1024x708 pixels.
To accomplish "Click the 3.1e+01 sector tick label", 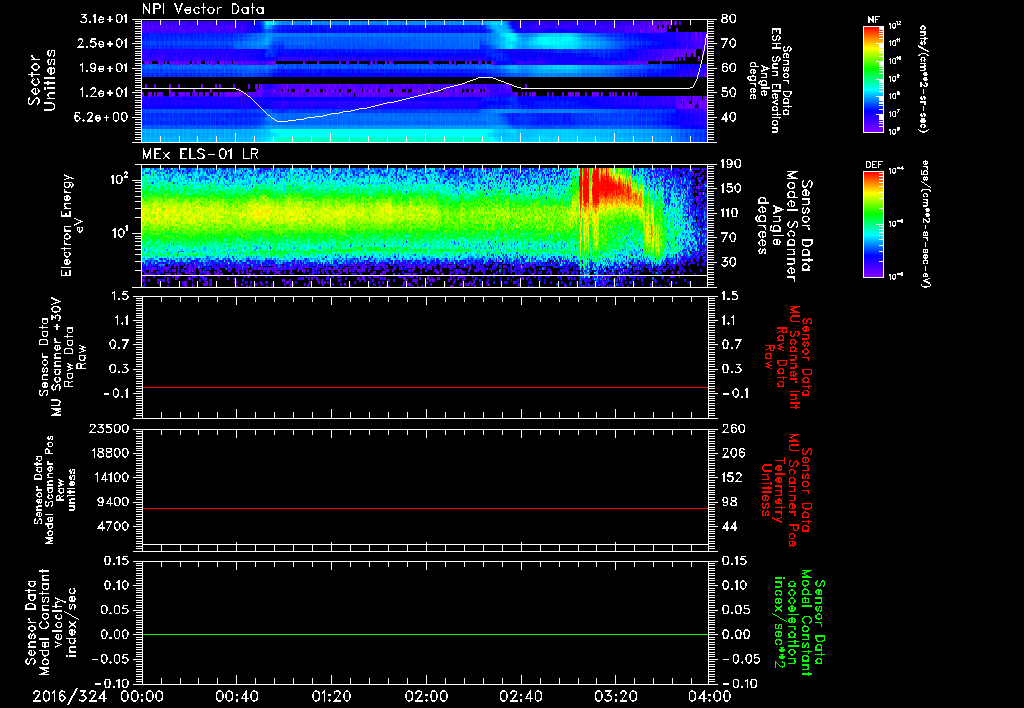I will pos(104,19).
